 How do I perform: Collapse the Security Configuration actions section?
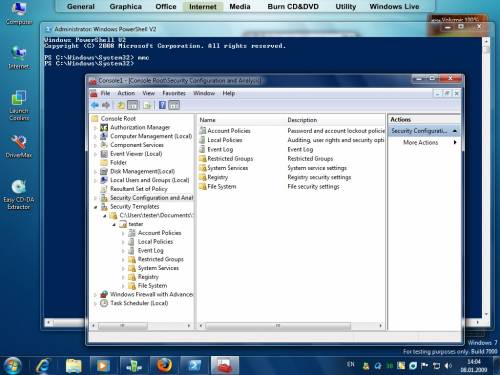[x=455, y=131]
